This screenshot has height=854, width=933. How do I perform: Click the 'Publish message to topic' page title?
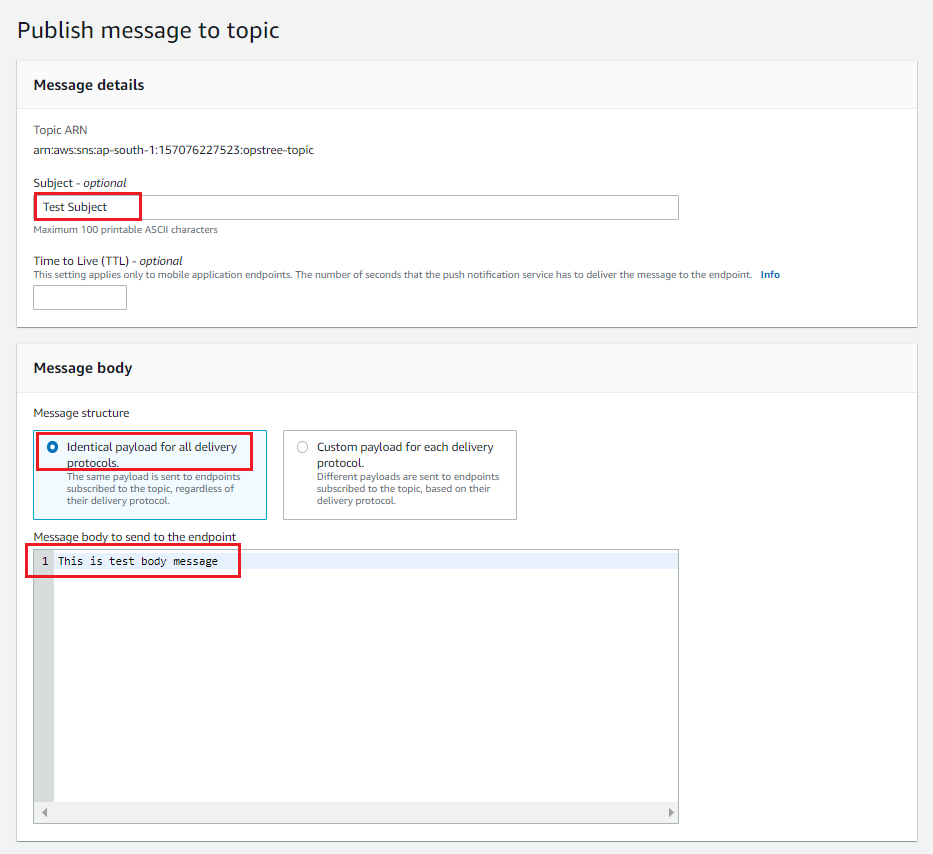[x=148, y=30]
